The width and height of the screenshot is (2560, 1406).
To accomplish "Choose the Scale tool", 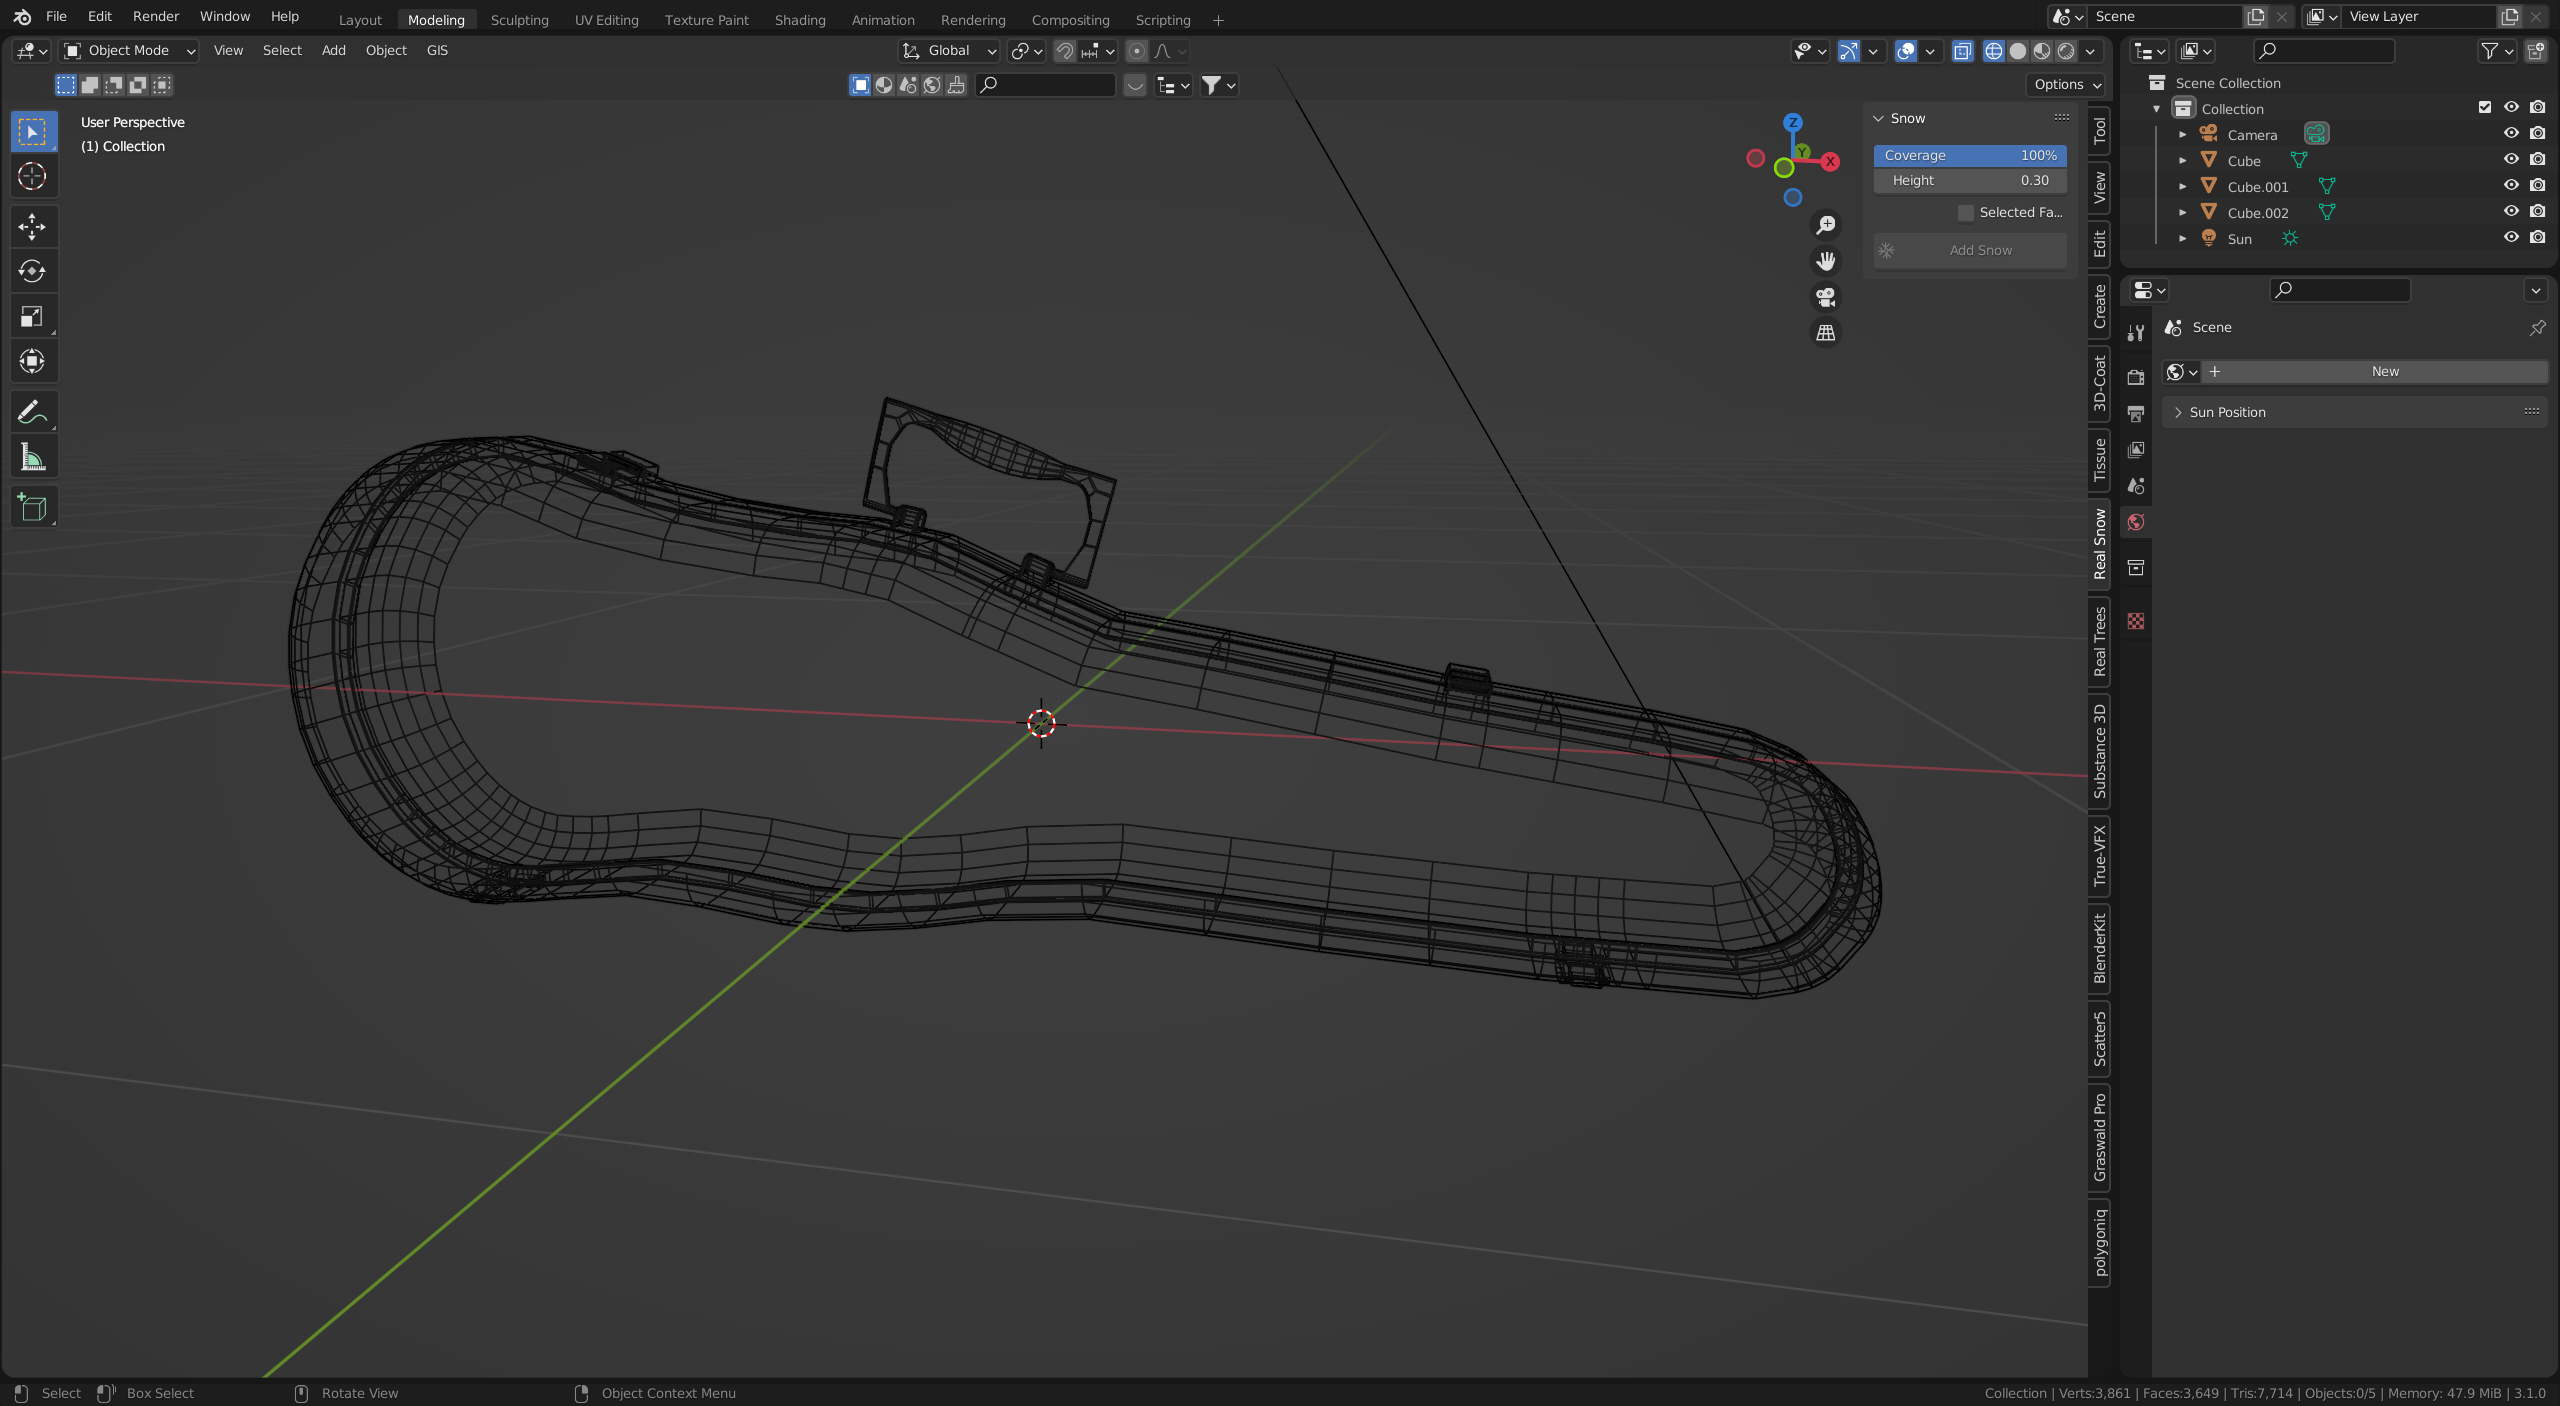I will coord(32,317).
